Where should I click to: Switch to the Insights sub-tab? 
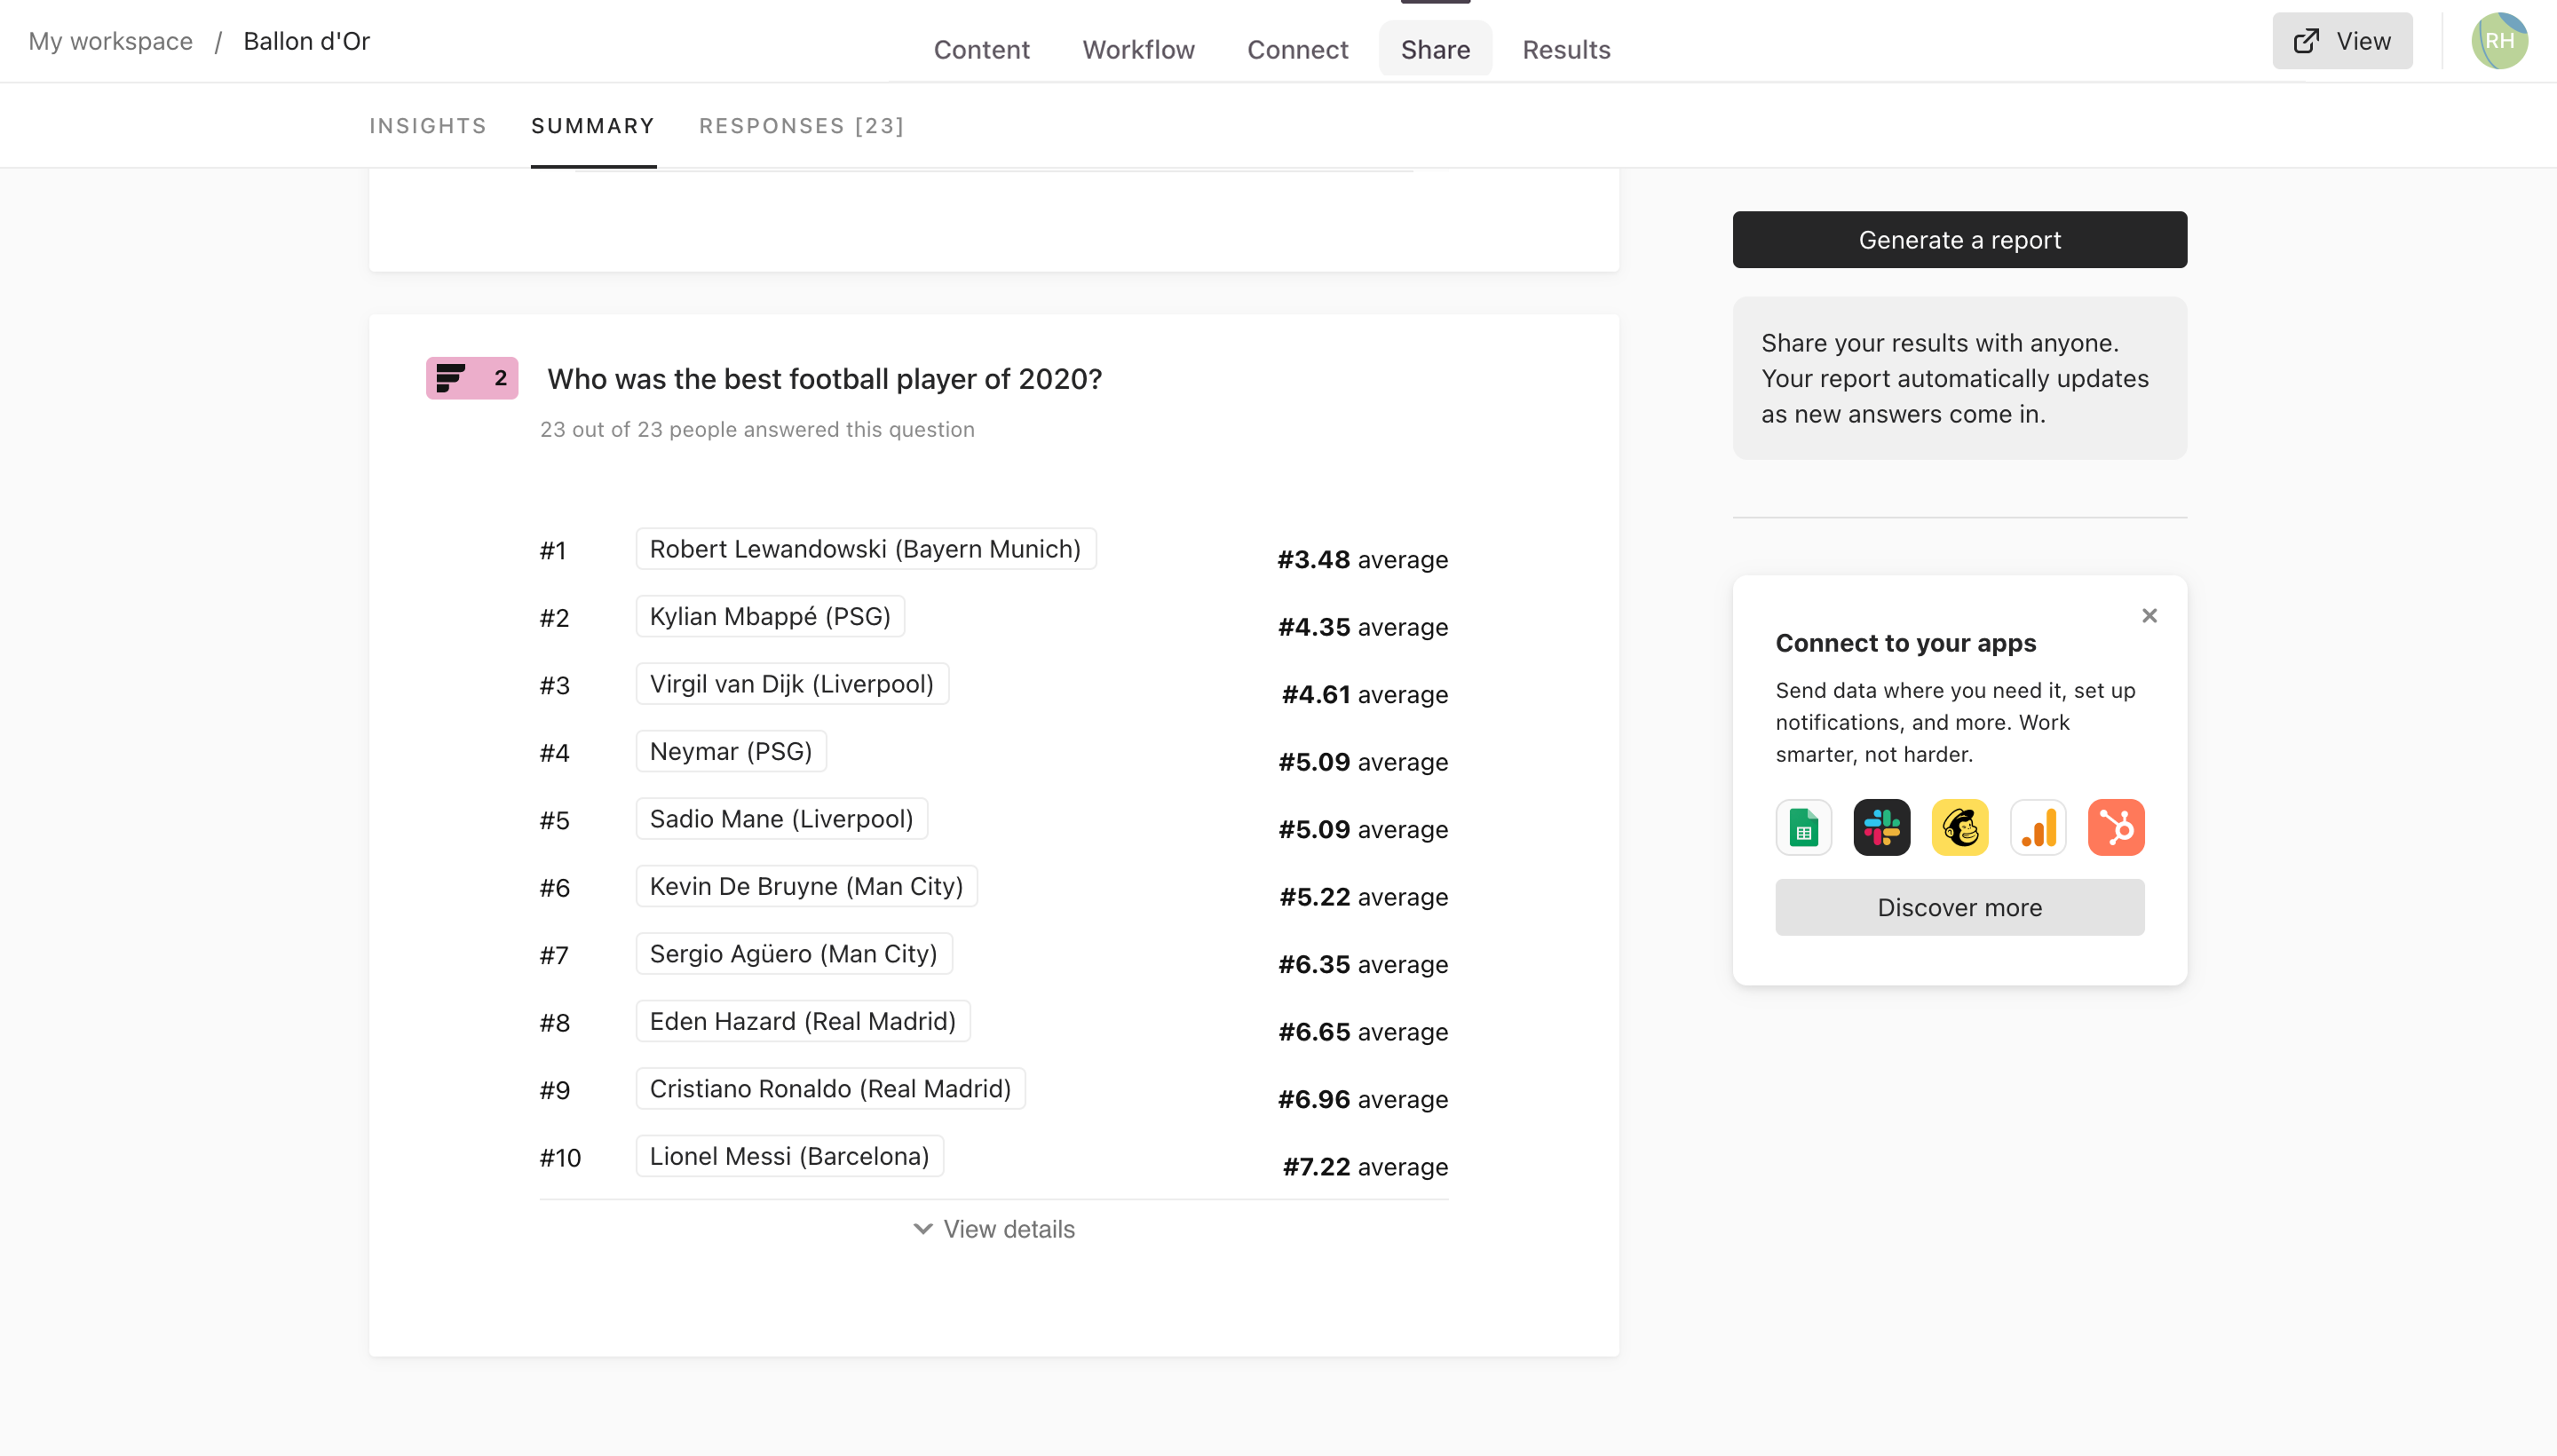click(428, 126)
